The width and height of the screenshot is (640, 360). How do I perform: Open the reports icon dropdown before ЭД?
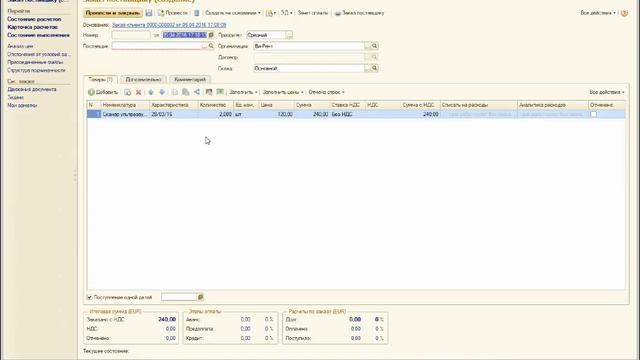[x=271, y=13]
